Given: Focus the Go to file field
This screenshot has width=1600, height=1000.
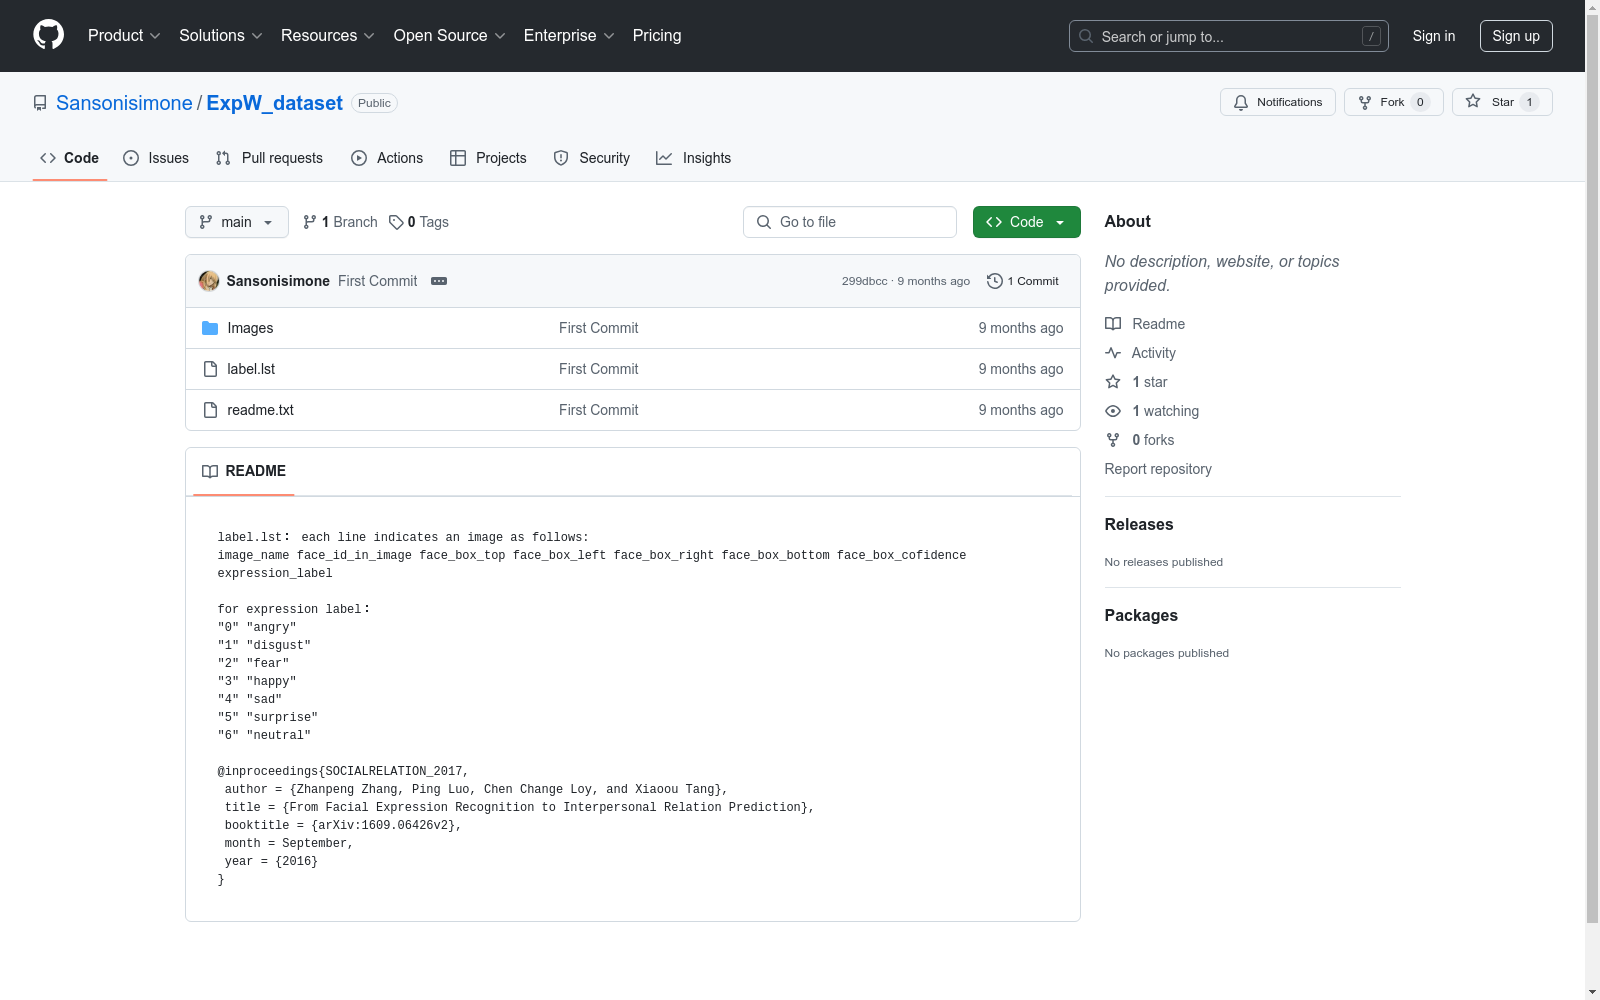Looking at the screenshot, I should tap(850, 222).
